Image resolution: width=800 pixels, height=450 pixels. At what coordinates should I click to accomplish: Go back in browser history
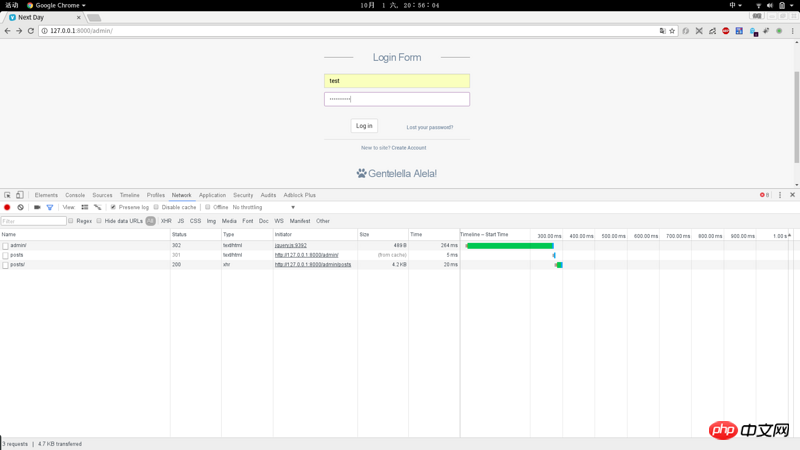click(x=7, y=31)
